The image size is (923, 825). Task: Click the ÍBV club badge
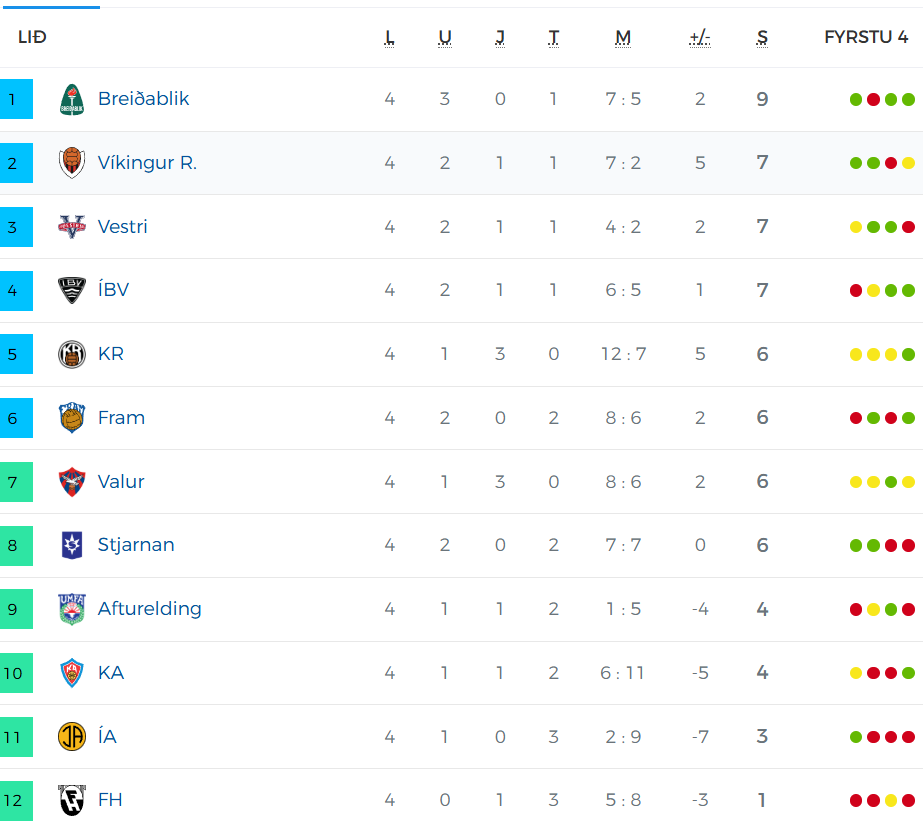pyautogui.click(x=72, y=290)
